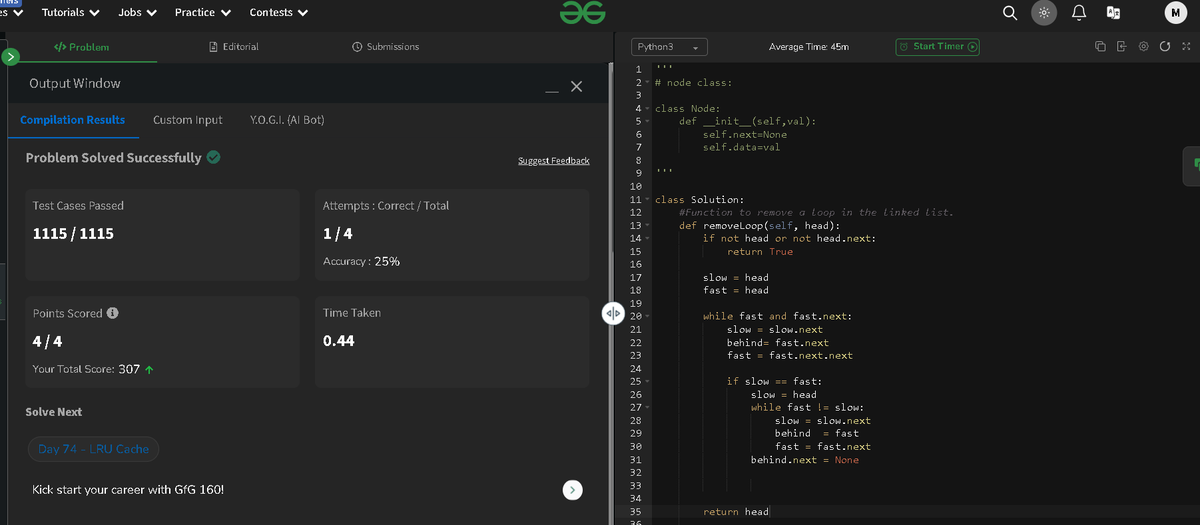Enter fullscreen editor mode icon

(x=1185, y=47)
